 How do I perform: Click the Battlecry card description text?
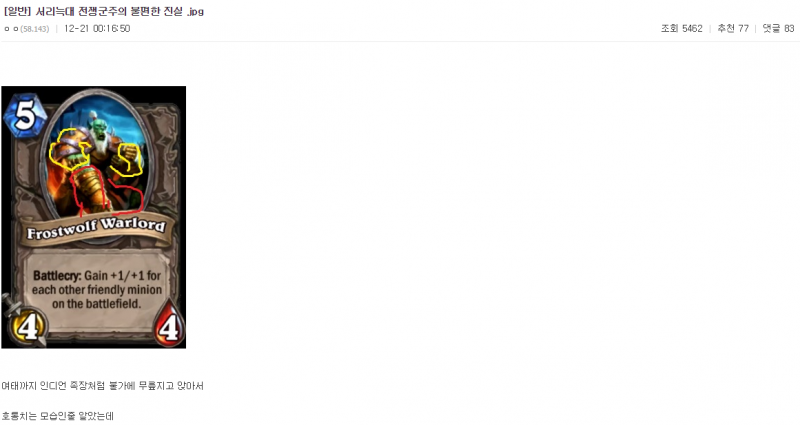click(x=96, y=290)
